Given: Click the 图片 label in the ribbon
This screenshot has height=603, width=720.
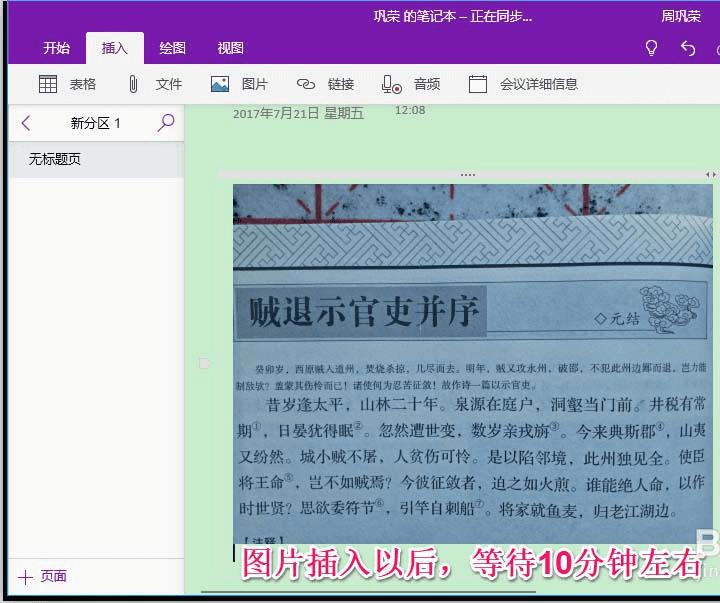Looking at the screenshot, I should tap(254, 84).
